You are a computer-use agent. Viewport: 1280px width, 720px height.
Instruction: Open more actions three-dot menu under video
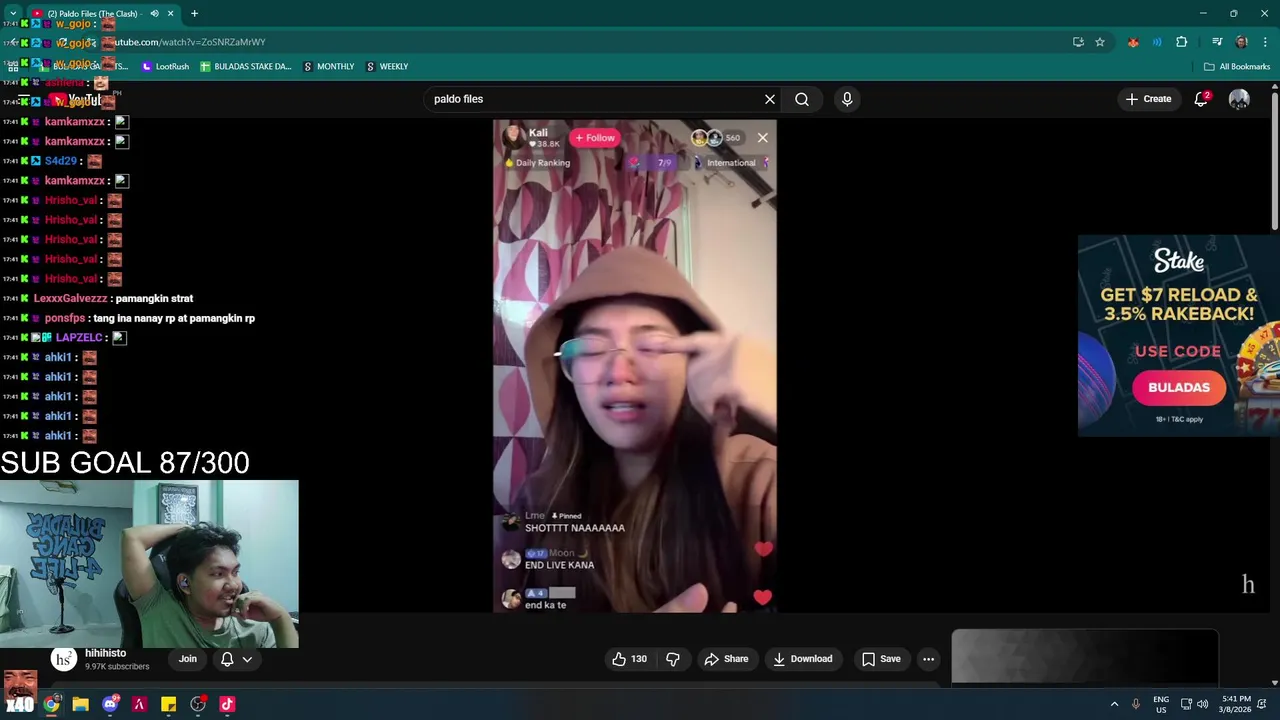(928, 659)
